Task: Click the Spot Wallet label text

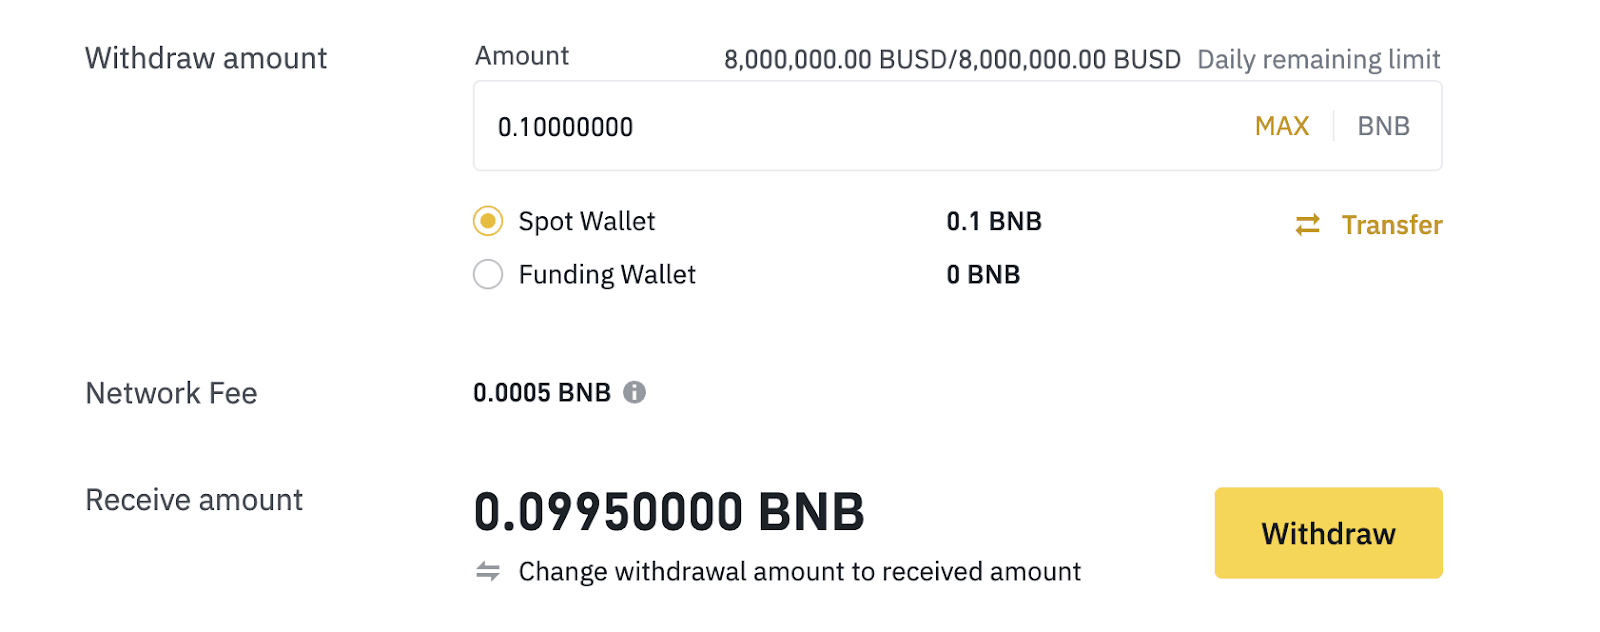Action: 586,221
